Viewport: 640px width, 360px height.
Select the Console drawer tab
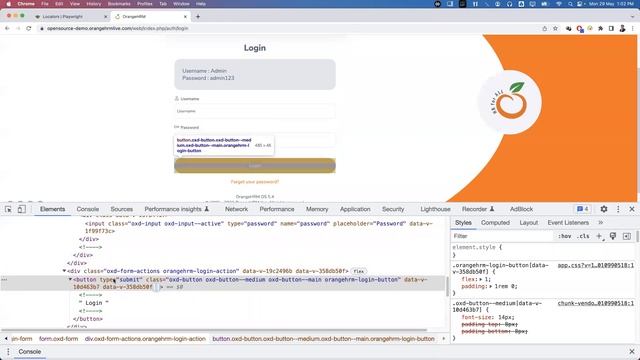click(x=29, y=351)
